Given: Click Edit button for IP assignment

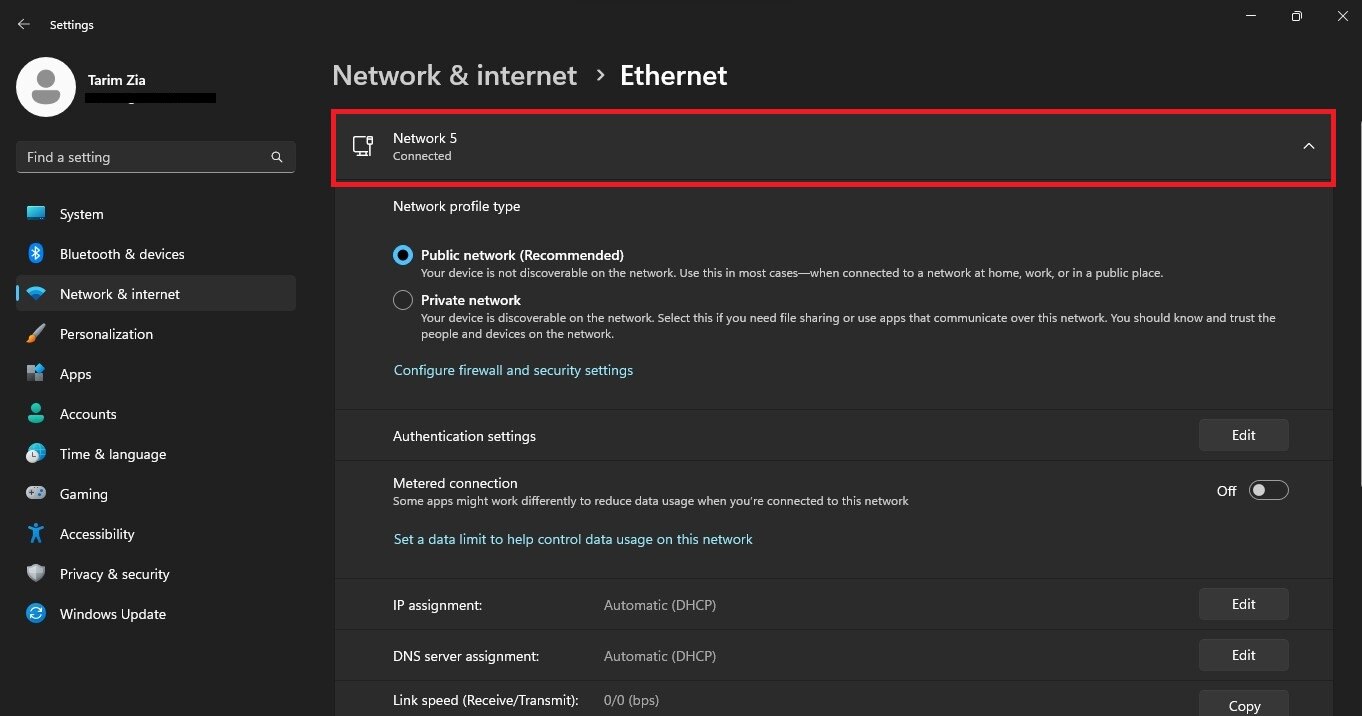Looking at the screenshot, I should (x=1243, y=604).
